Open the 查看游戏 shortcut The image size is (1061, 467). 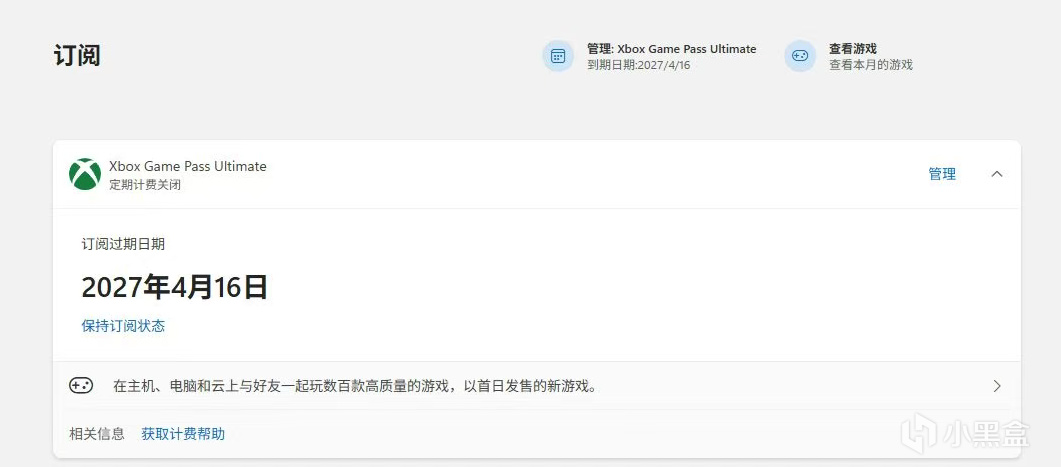coord(853,49)
